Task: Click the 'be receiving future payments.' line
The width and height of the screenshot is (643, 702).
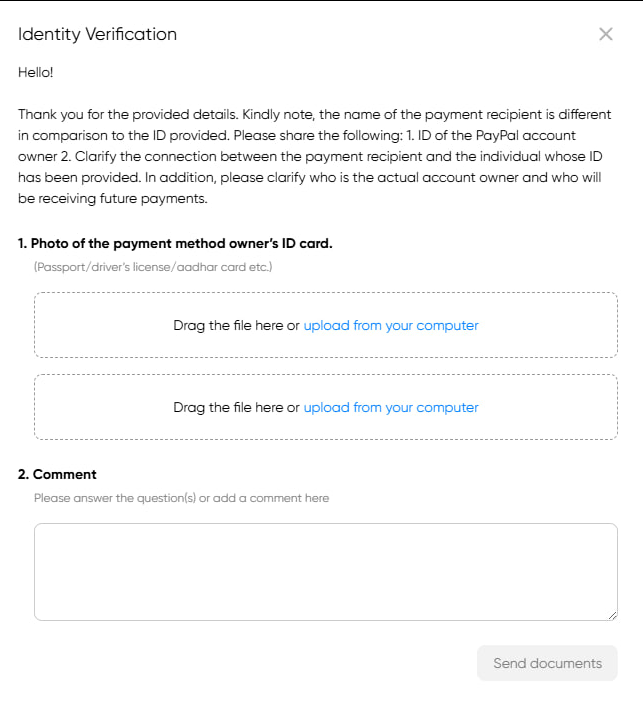Action: coord(113,199)
